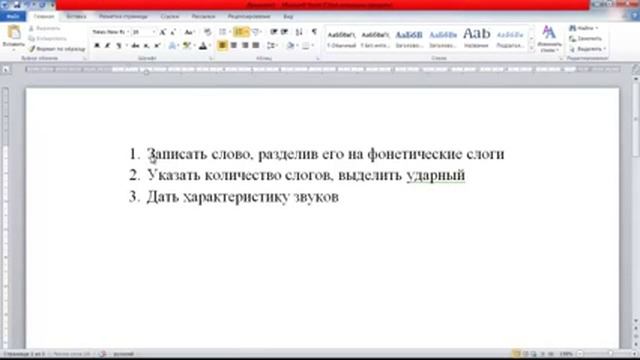
Task: Switch to the Вставка (Insert) tab
Action: click(76, 16)
